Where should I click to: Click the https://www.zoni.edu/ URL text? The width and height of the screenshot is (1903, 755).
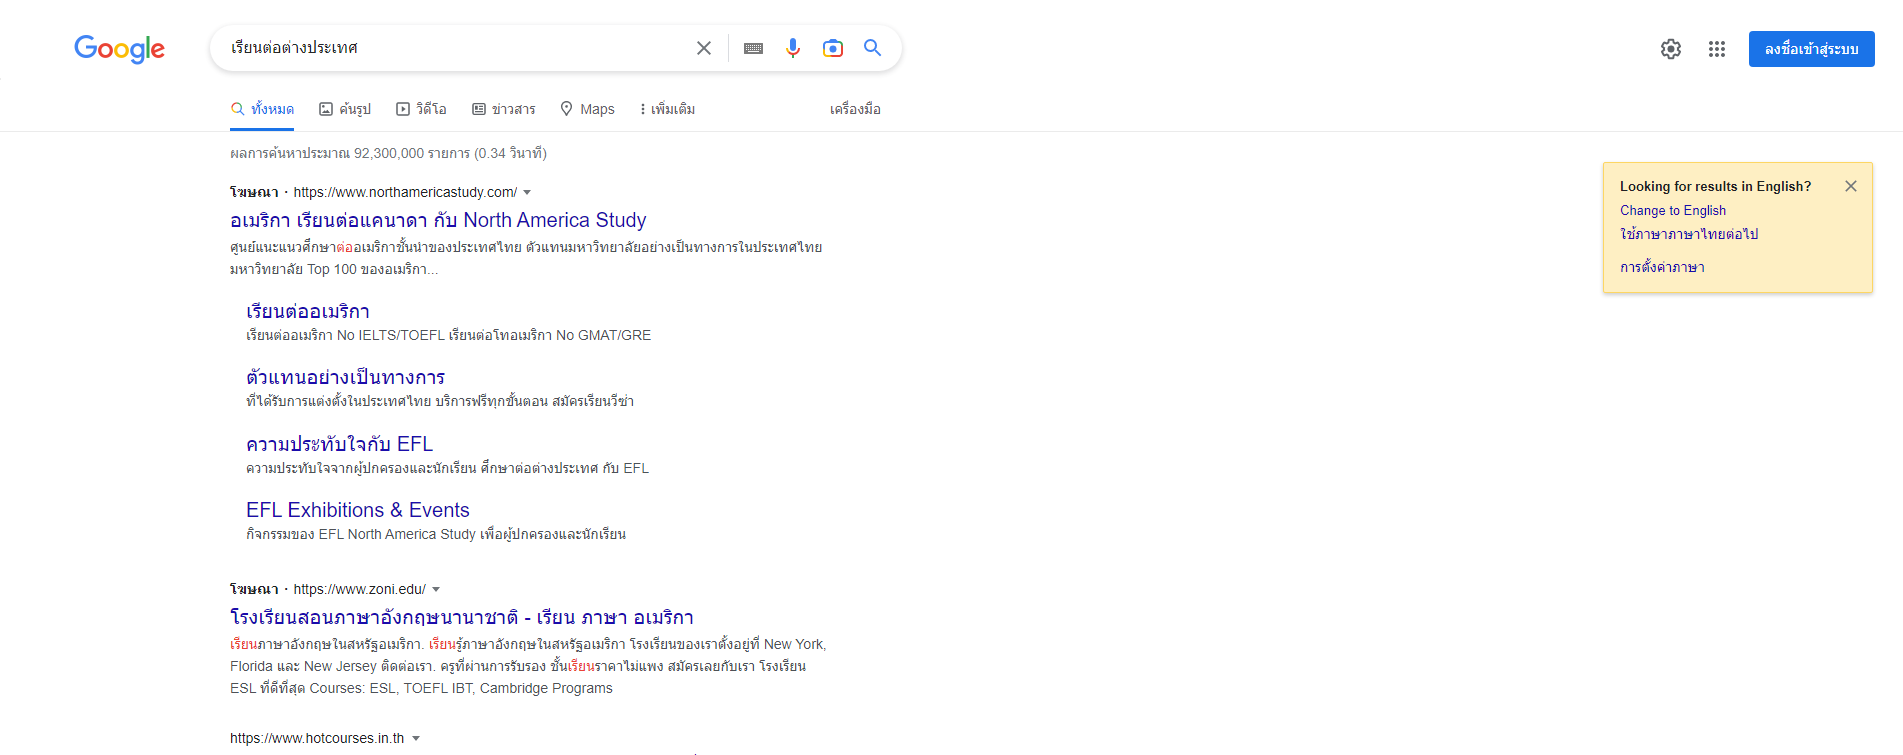coord(360,589)
